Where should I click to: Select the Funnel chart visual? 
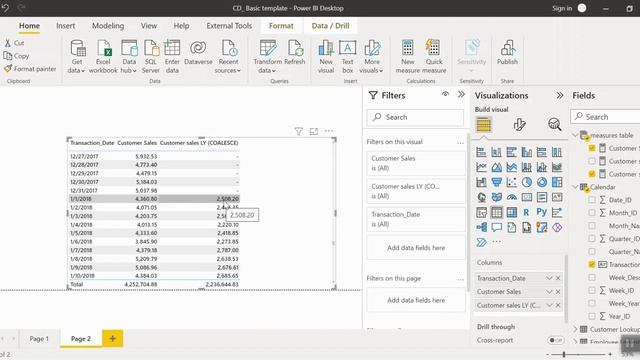click(x=496, y=182)
